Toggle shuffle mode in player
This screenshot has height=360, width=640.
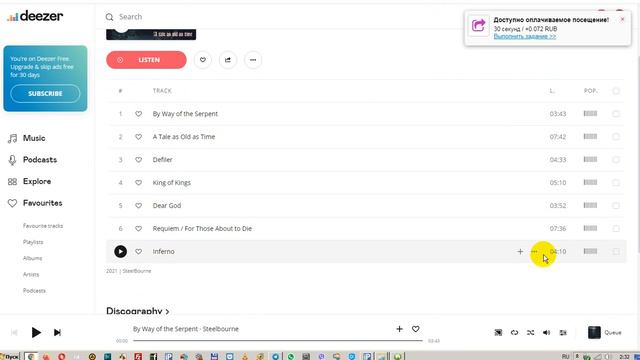(531, 333)
